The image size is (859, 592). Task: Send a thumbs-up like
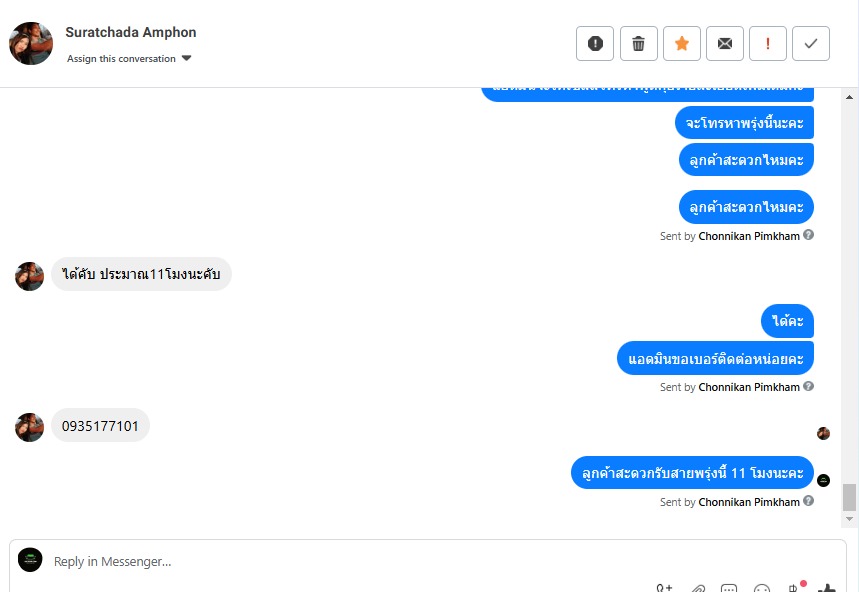827,588
